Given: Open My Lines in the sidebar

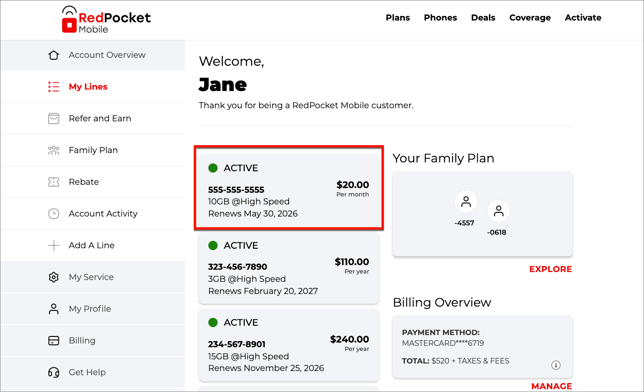Looking at the screenshot, I should click(x=93, y=87).
